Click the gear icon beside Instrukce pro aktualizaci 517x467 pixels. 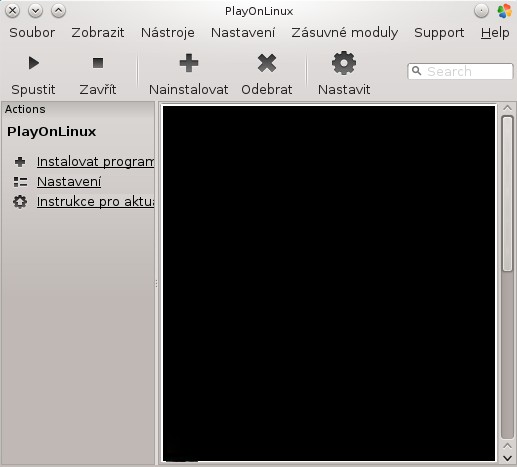(20, 202)
